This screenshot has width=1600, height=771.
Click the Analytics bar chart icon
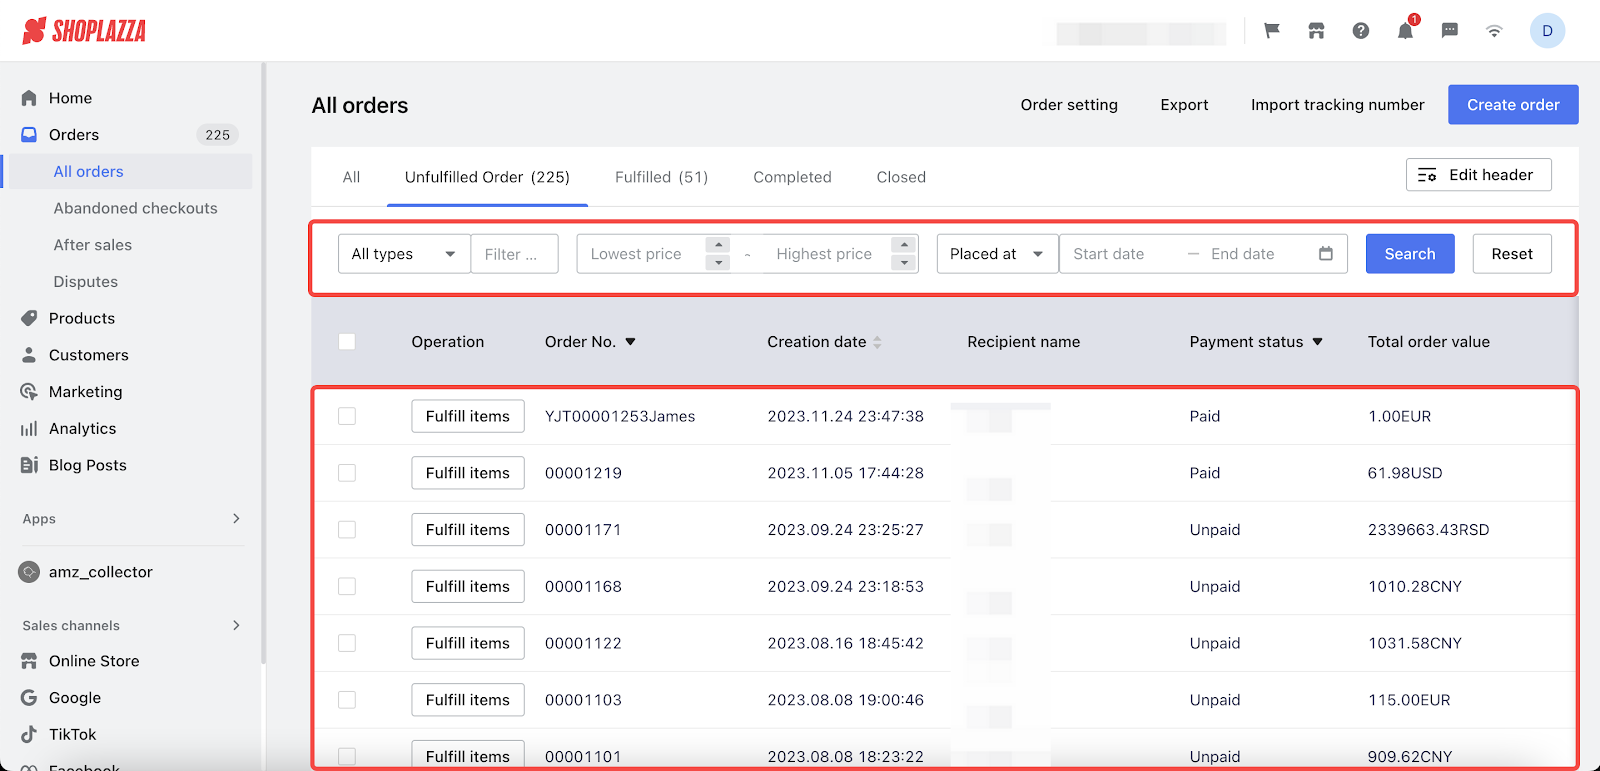29,429
